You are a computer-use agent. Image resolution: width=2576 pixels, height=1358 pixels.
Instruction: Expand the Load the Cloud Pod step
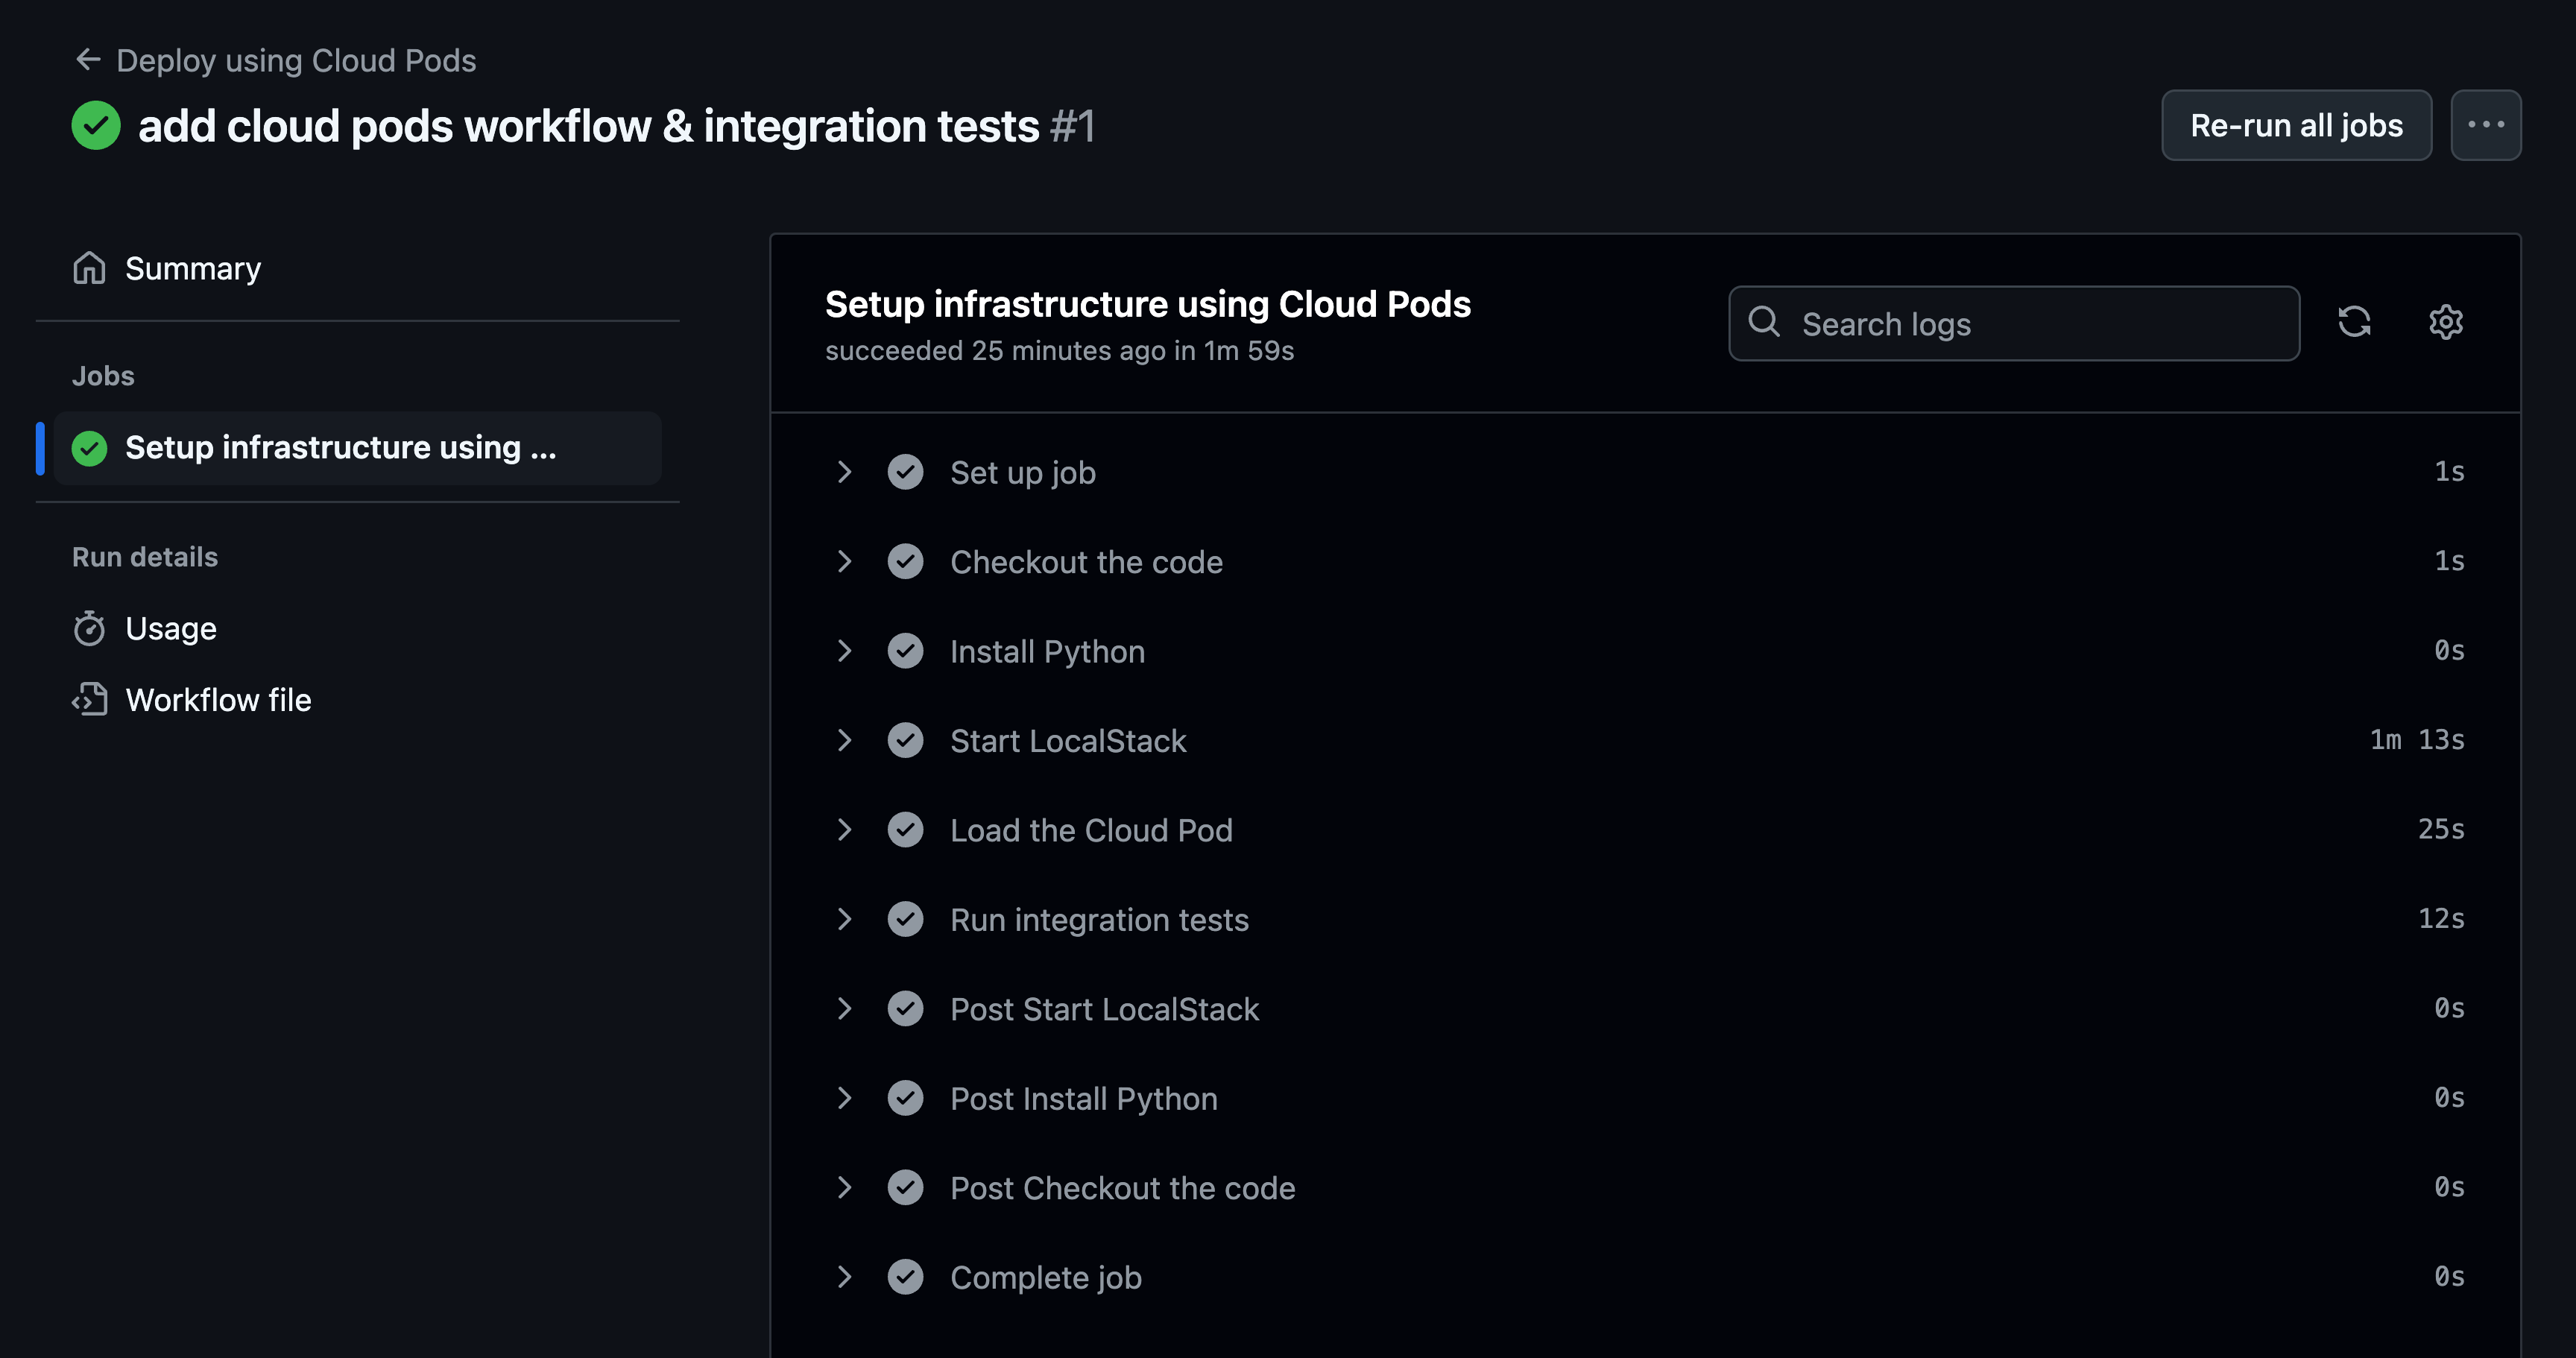(845, 830)
